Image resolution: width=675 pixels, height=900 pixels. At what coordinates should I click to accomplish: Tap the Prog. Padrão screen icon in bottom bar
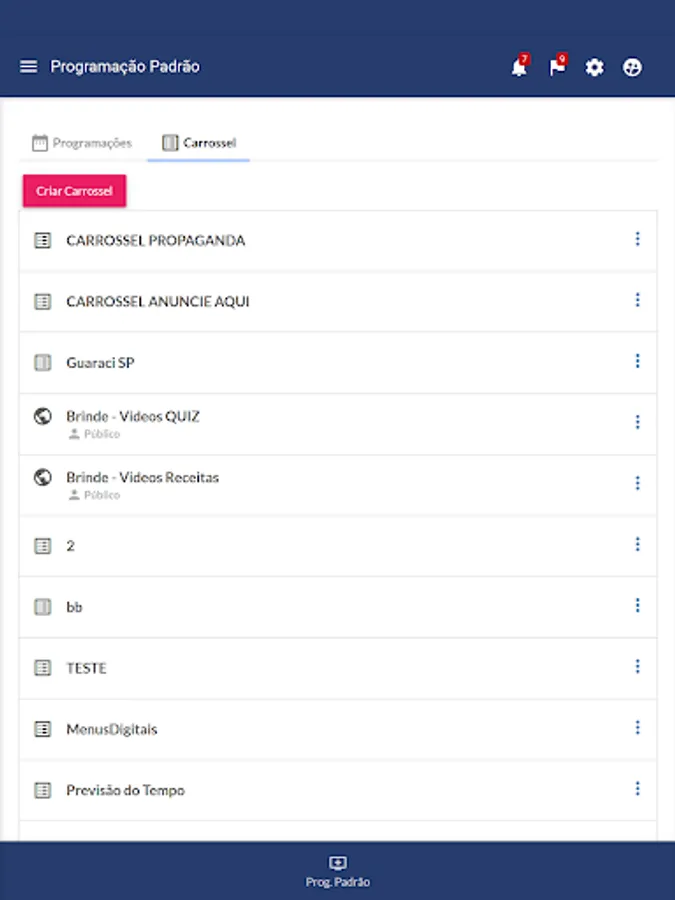click(x=338, y=863)
